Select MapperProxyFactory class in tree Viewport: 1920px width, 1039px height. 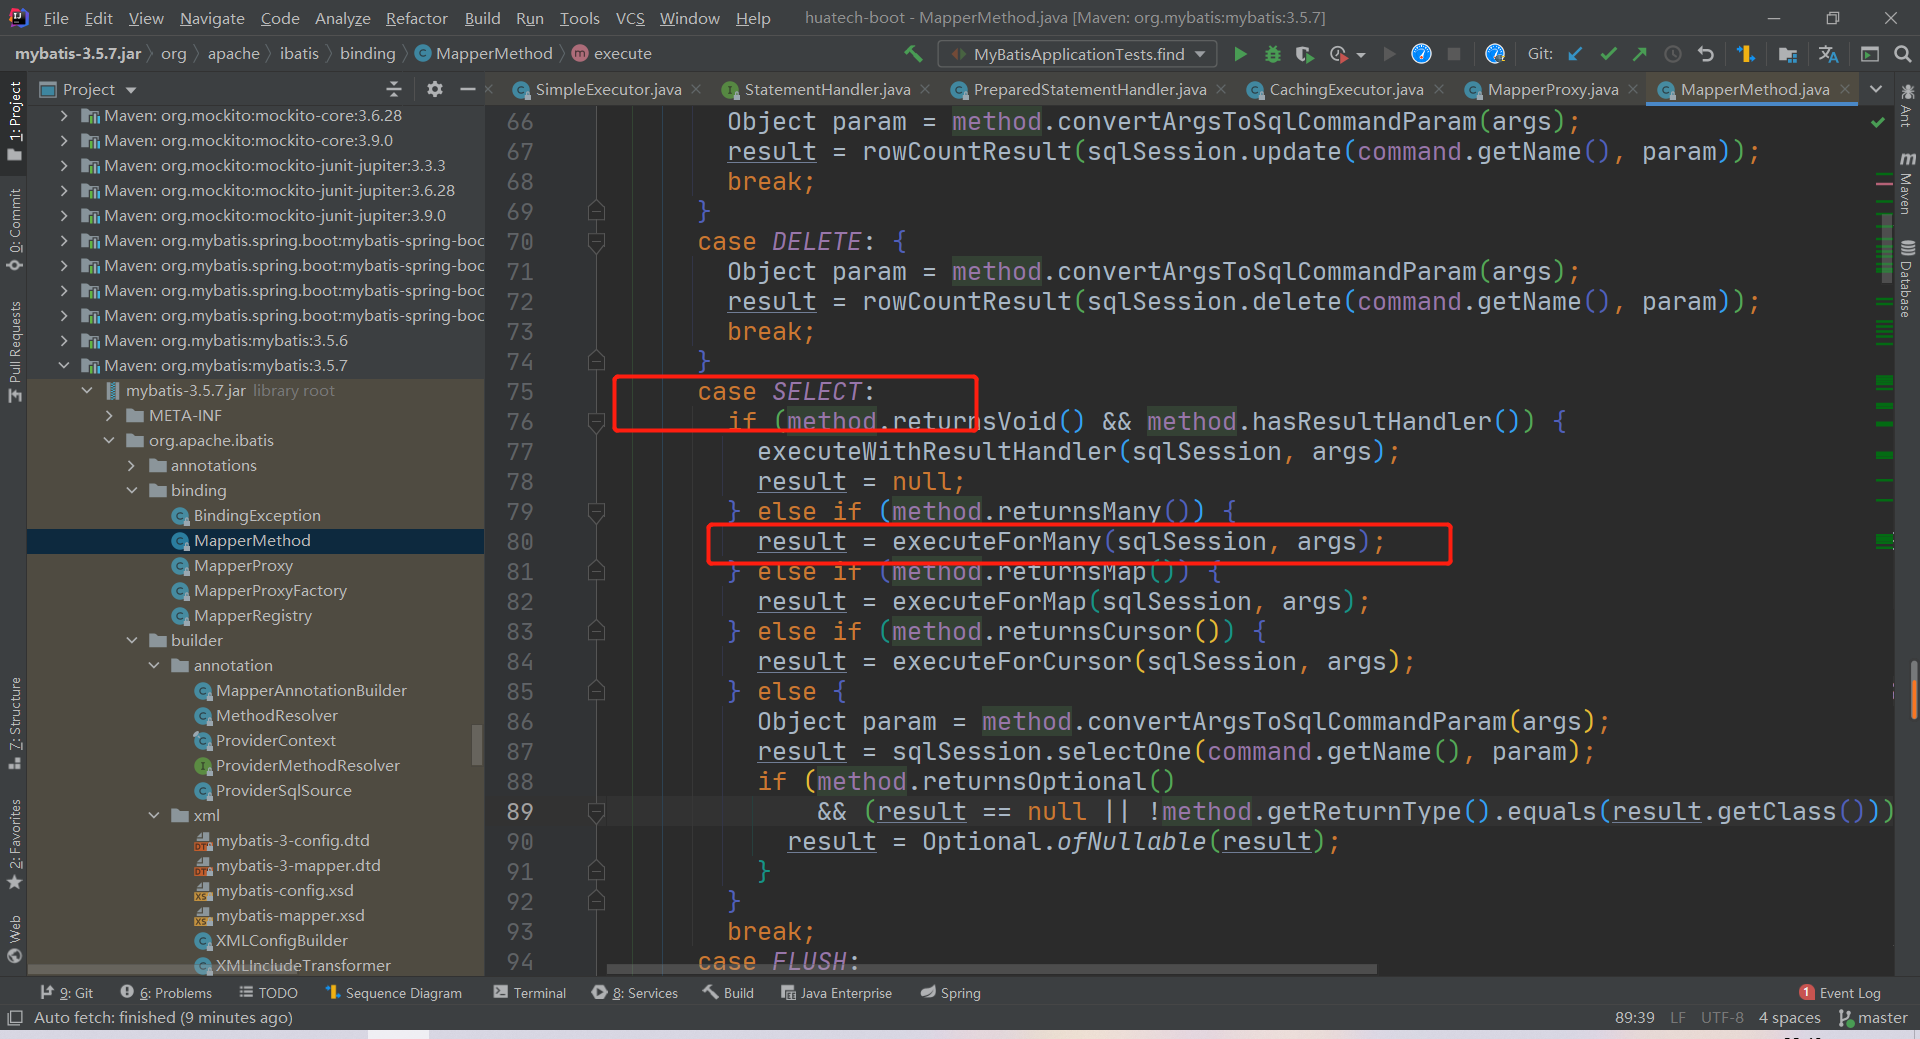point(270,590)
